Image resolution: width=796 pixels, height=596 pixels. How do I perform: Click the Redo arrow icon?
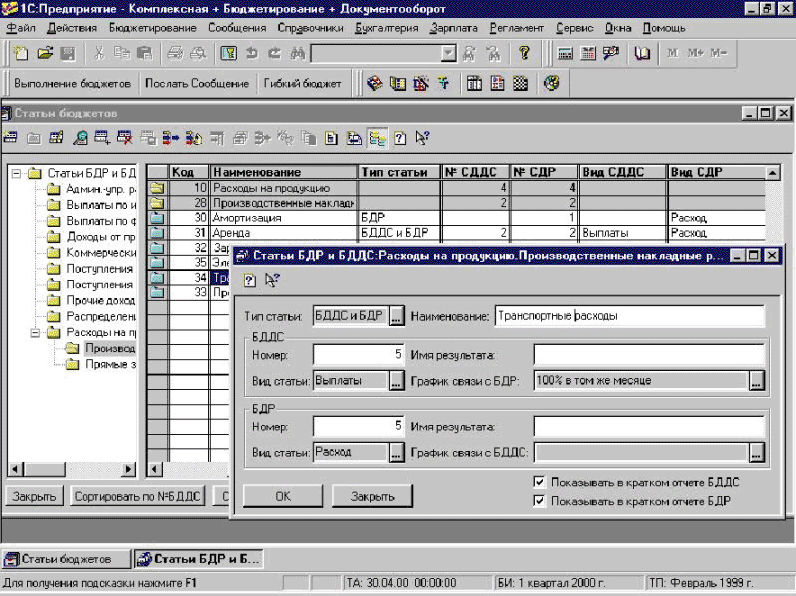tap(275, 53)
